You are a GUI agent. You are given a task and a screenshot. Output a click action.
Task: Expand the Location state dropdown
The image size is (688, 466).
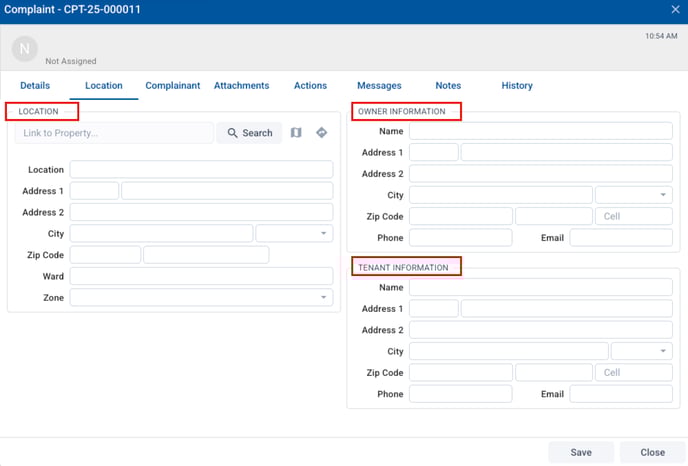coord(294,233)
